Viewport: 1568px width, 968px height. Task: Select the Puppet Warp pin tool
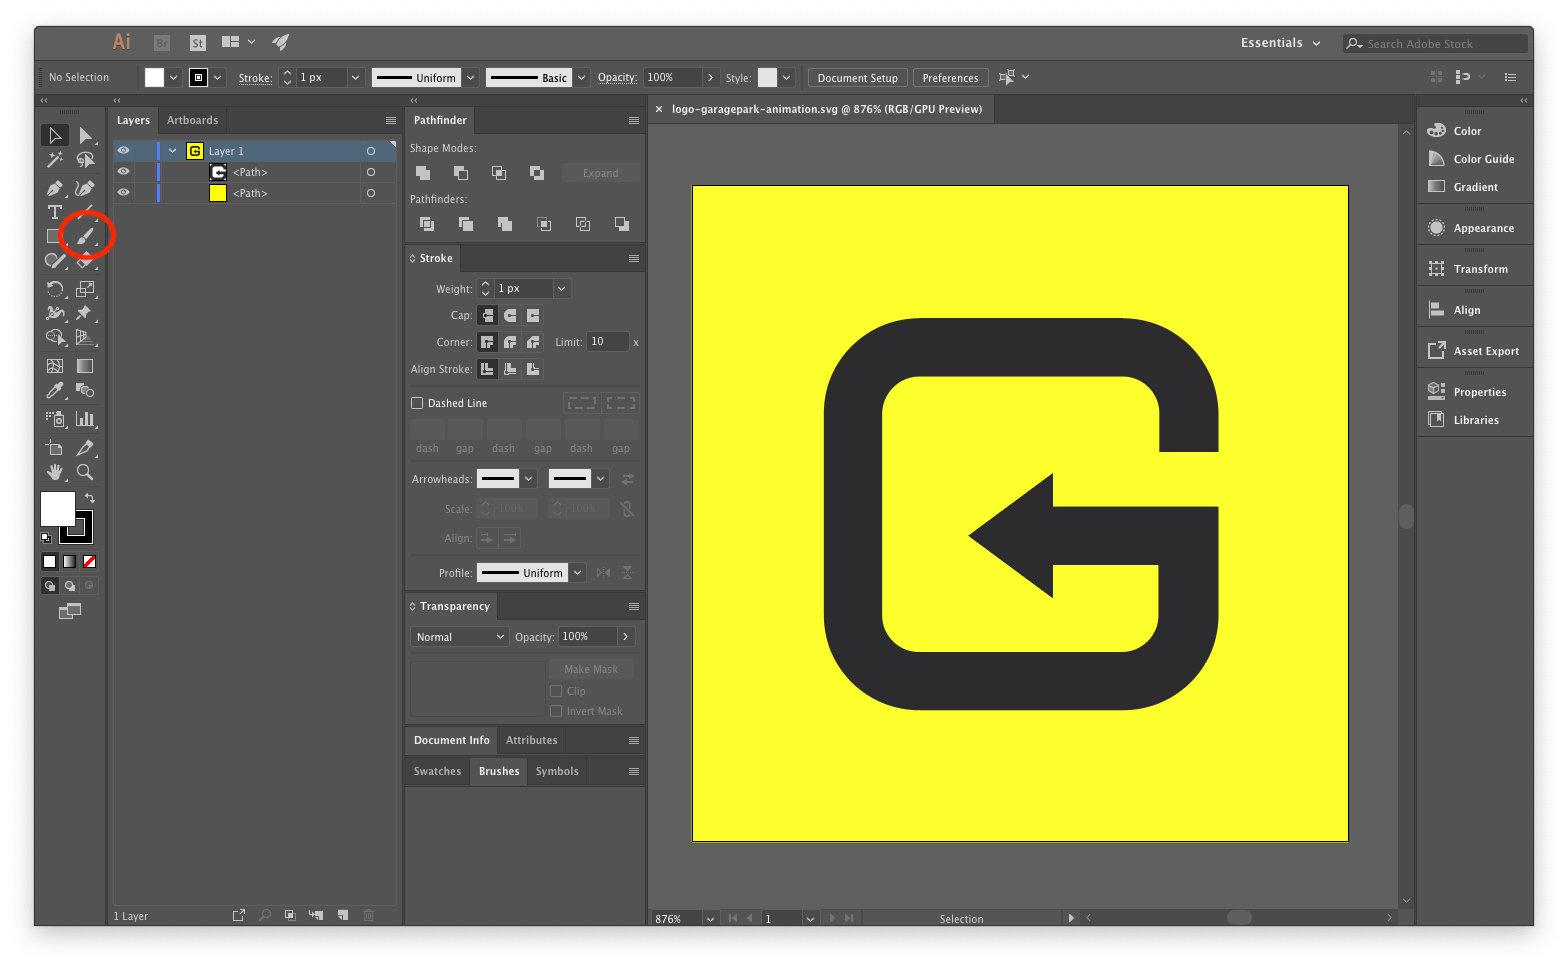[85, 313]
